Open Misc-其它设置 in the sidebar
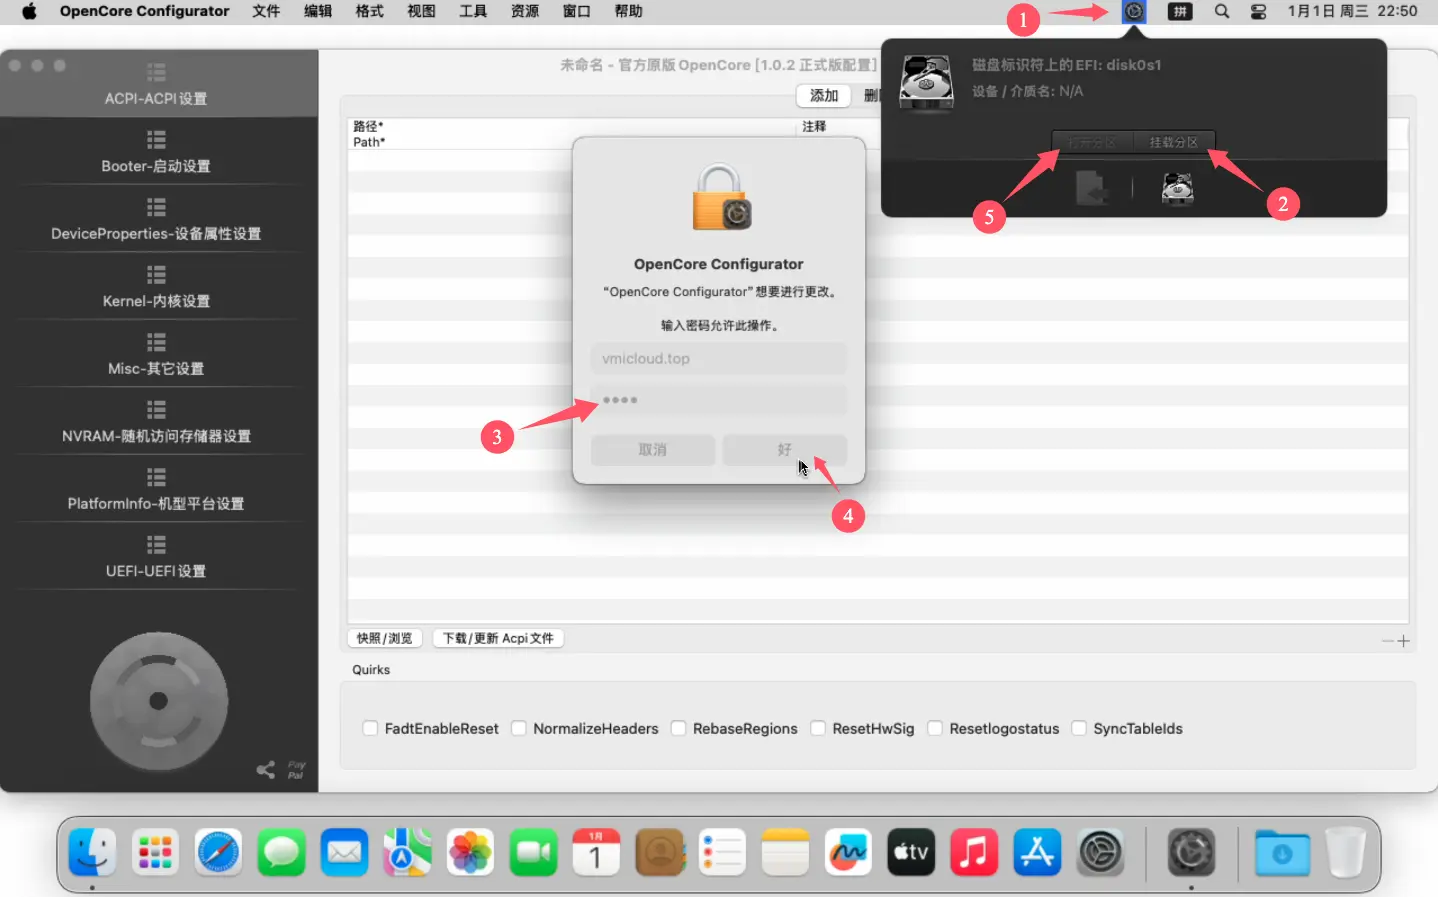The image size is (1438, 897). tap(156, 354)
